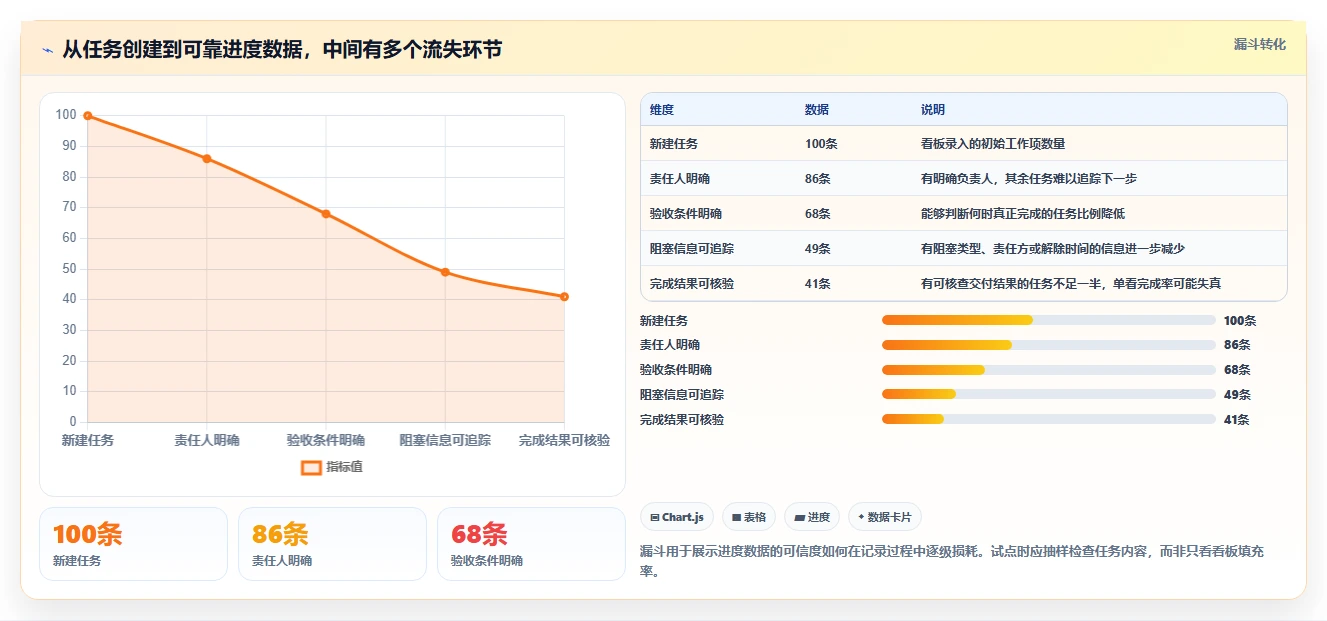Click the 维度 column header
1327x621 pixels.
point(662,110)
